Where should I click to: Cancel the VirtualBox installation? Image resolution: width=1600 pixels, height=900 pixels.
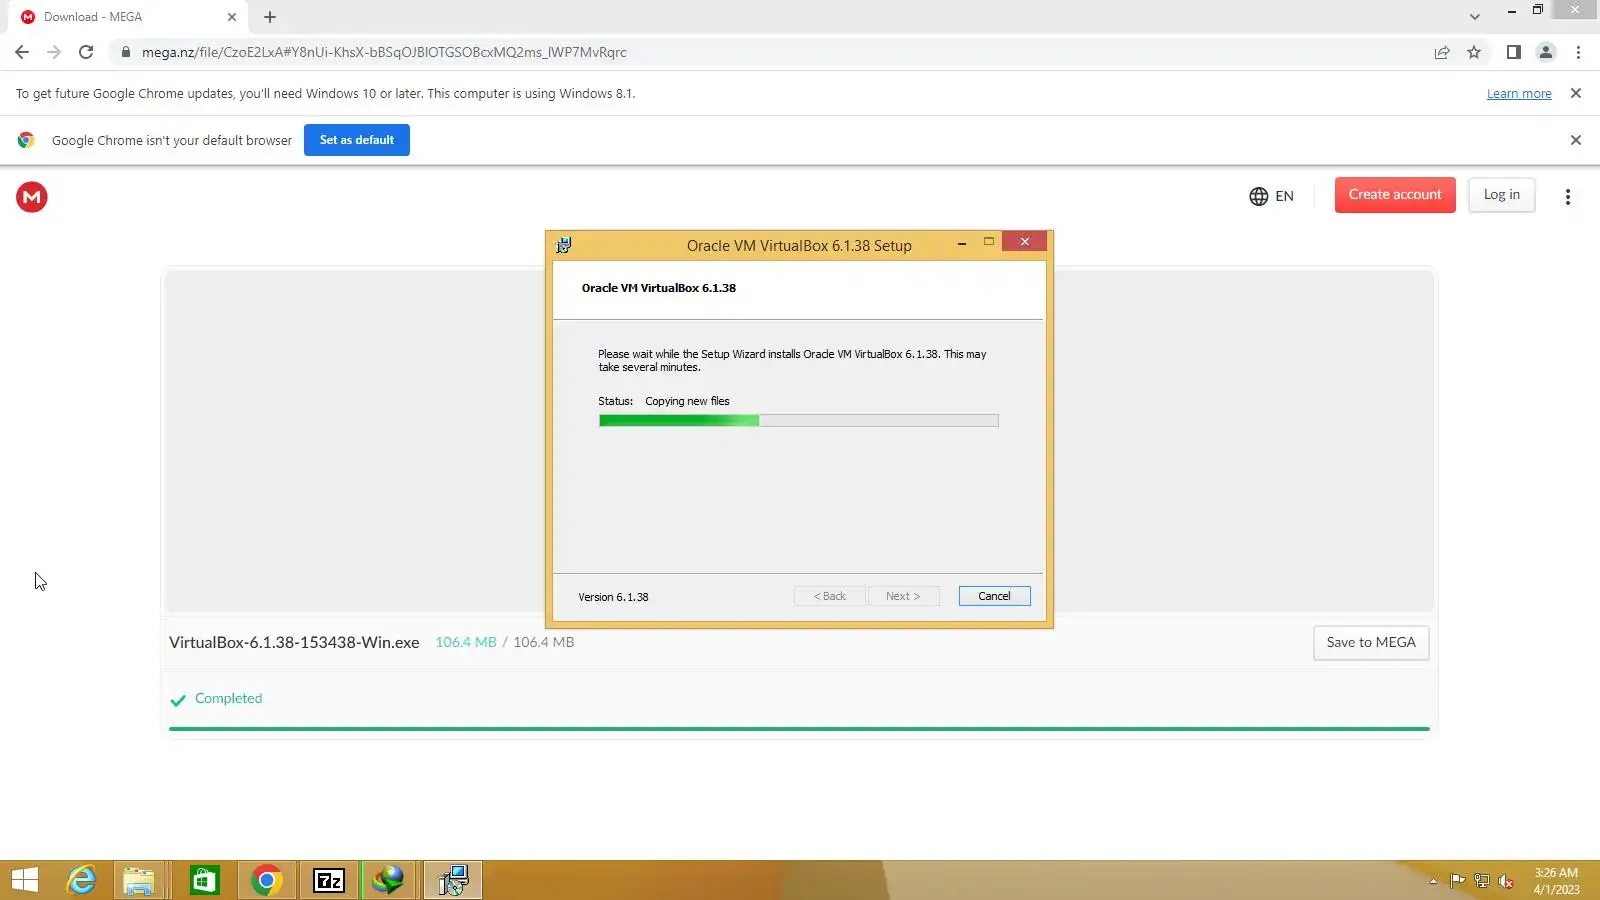click(994, 596)
